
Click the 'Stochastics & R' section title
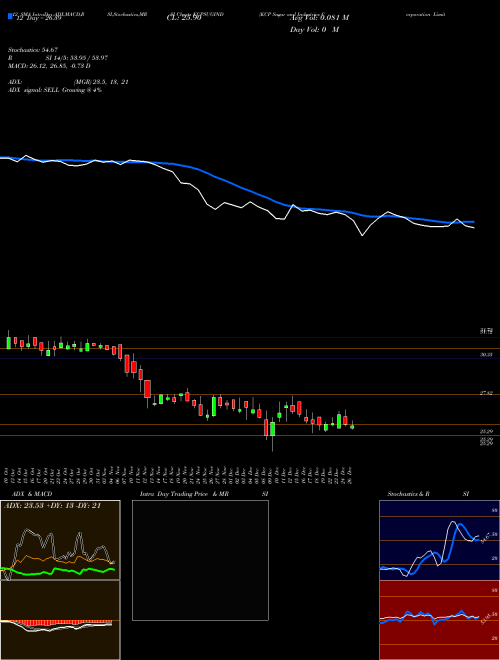coord(408,494)
